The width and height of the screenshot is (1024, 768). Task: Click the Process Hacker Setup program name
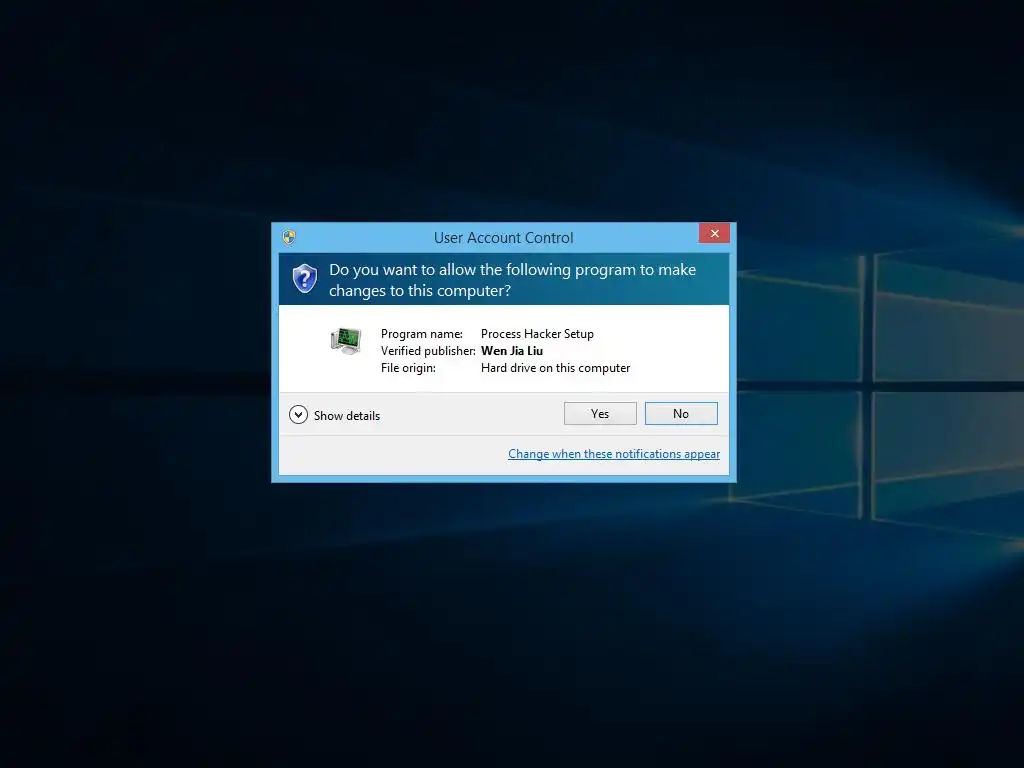537,334
